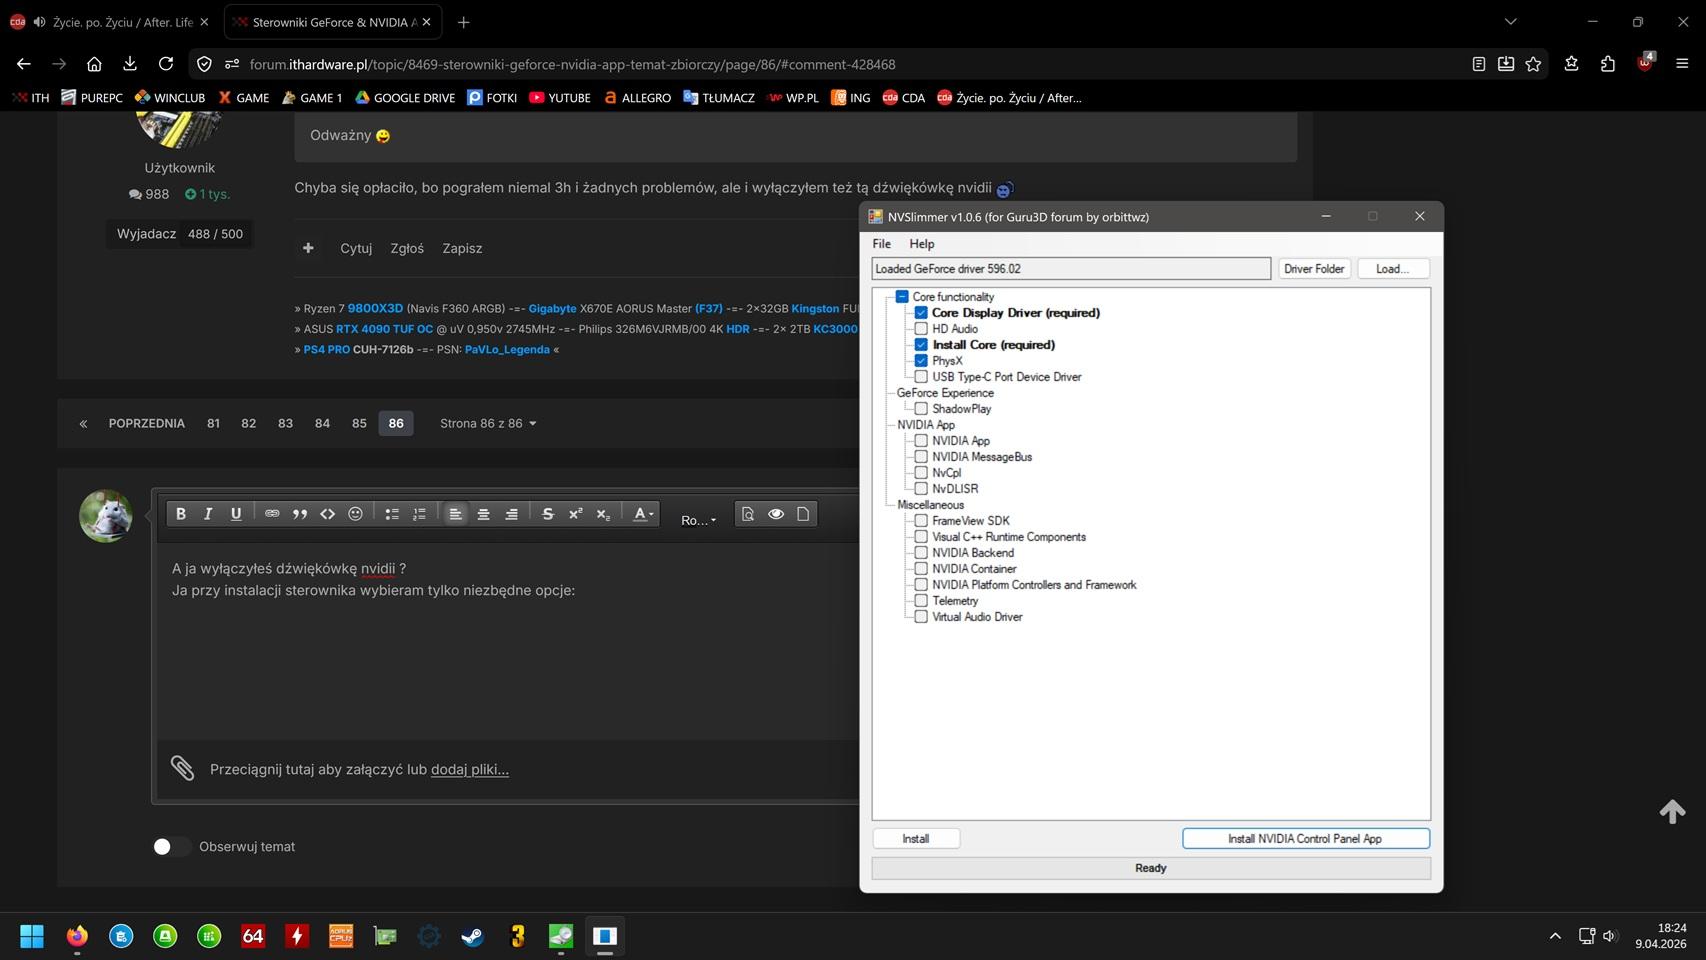
Task: Click the Install NVIDIA Control Panel App button
Action: 1305,839
